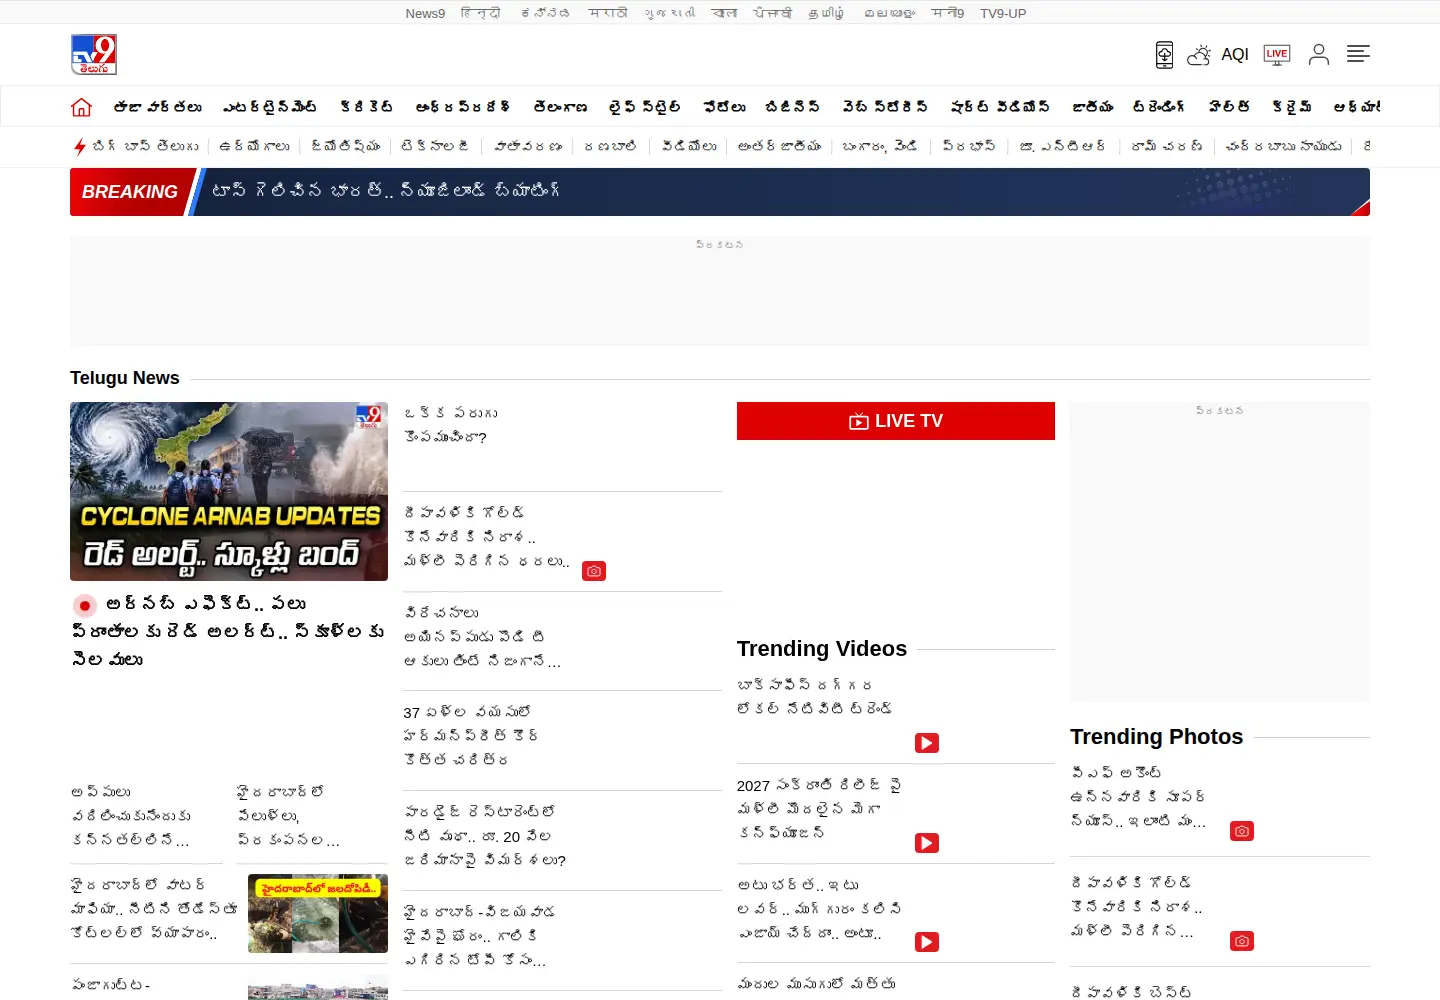Open the Web Stories (వెబ్ స్టోరీస్) menu

pos(885,107)
